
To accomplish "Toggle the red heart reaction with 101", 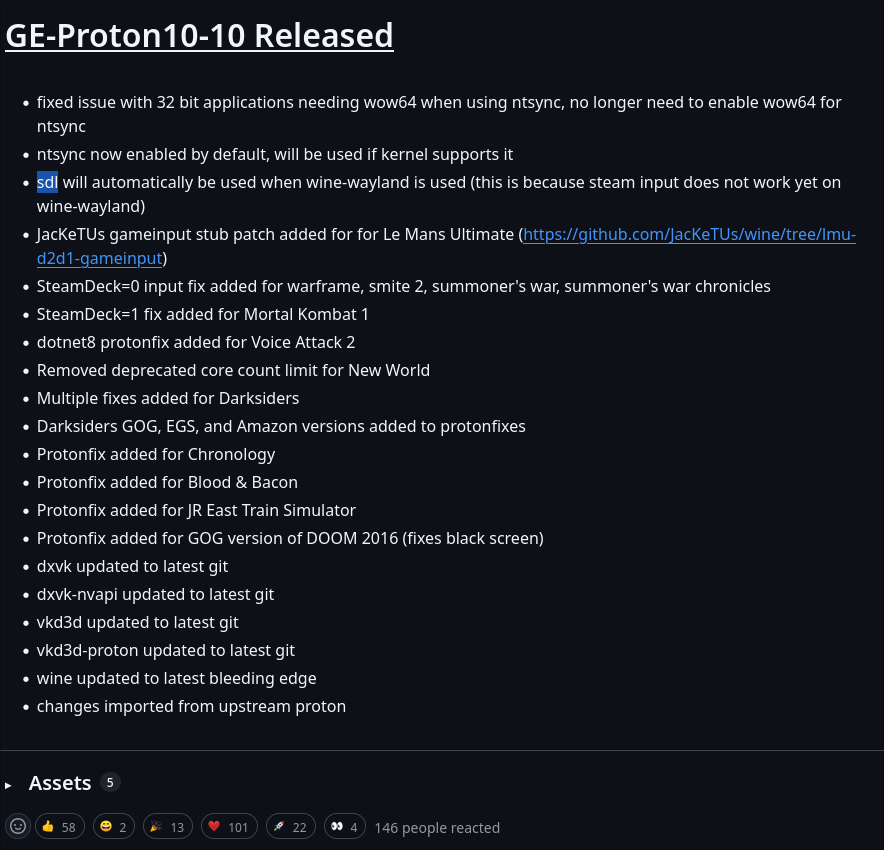I will [x=229, y=827].
